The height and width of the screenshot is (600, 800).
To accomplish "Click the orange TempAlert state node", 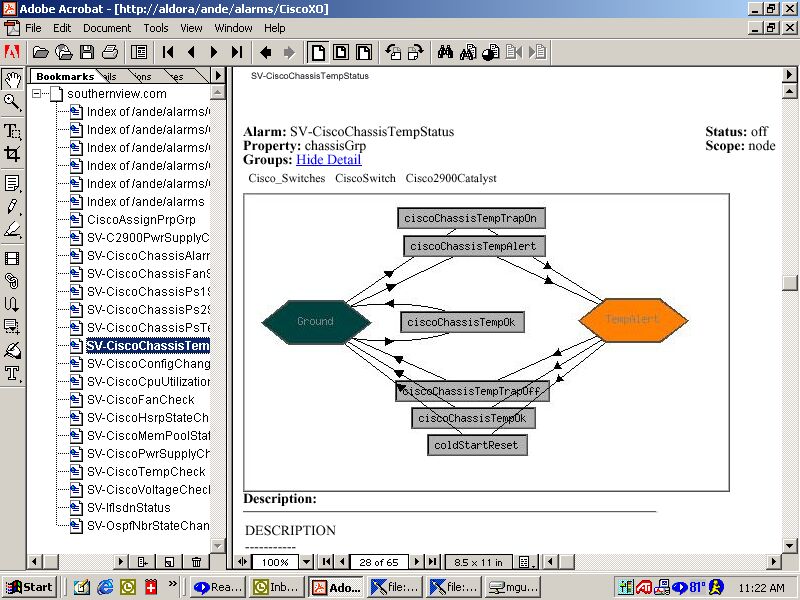I will pos(633,320).
